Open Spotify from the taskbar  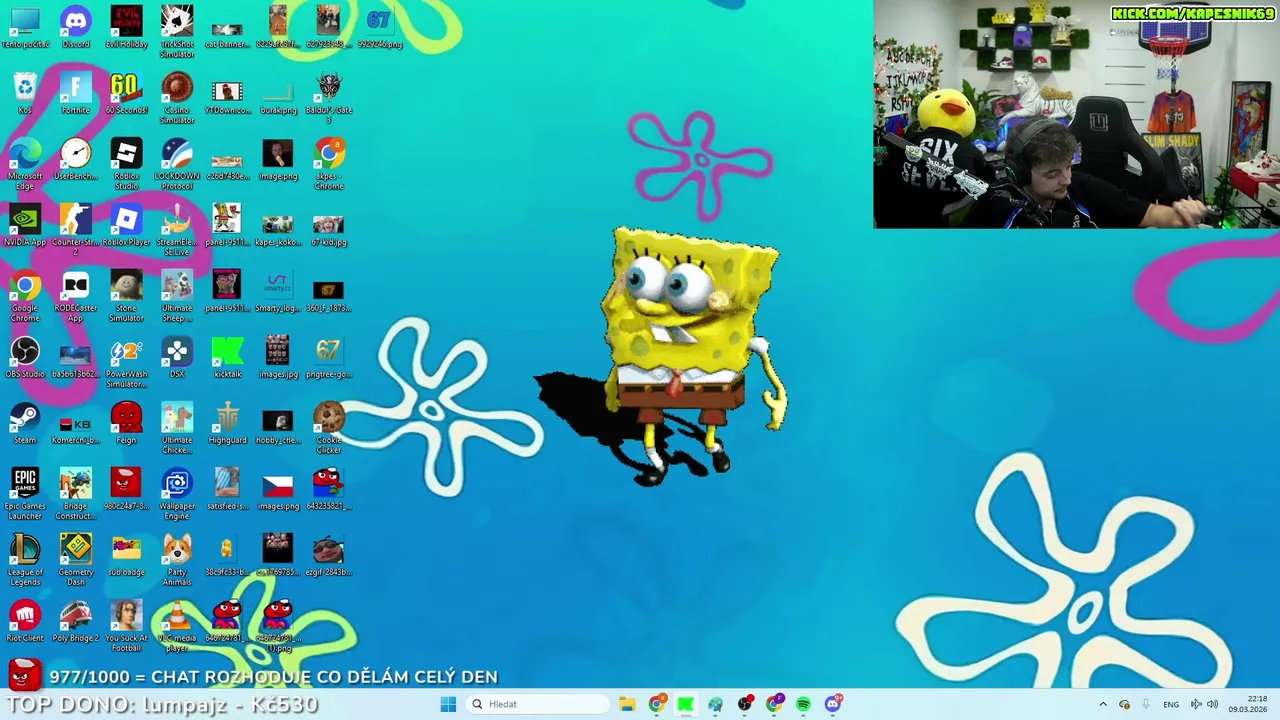[804, 704]
